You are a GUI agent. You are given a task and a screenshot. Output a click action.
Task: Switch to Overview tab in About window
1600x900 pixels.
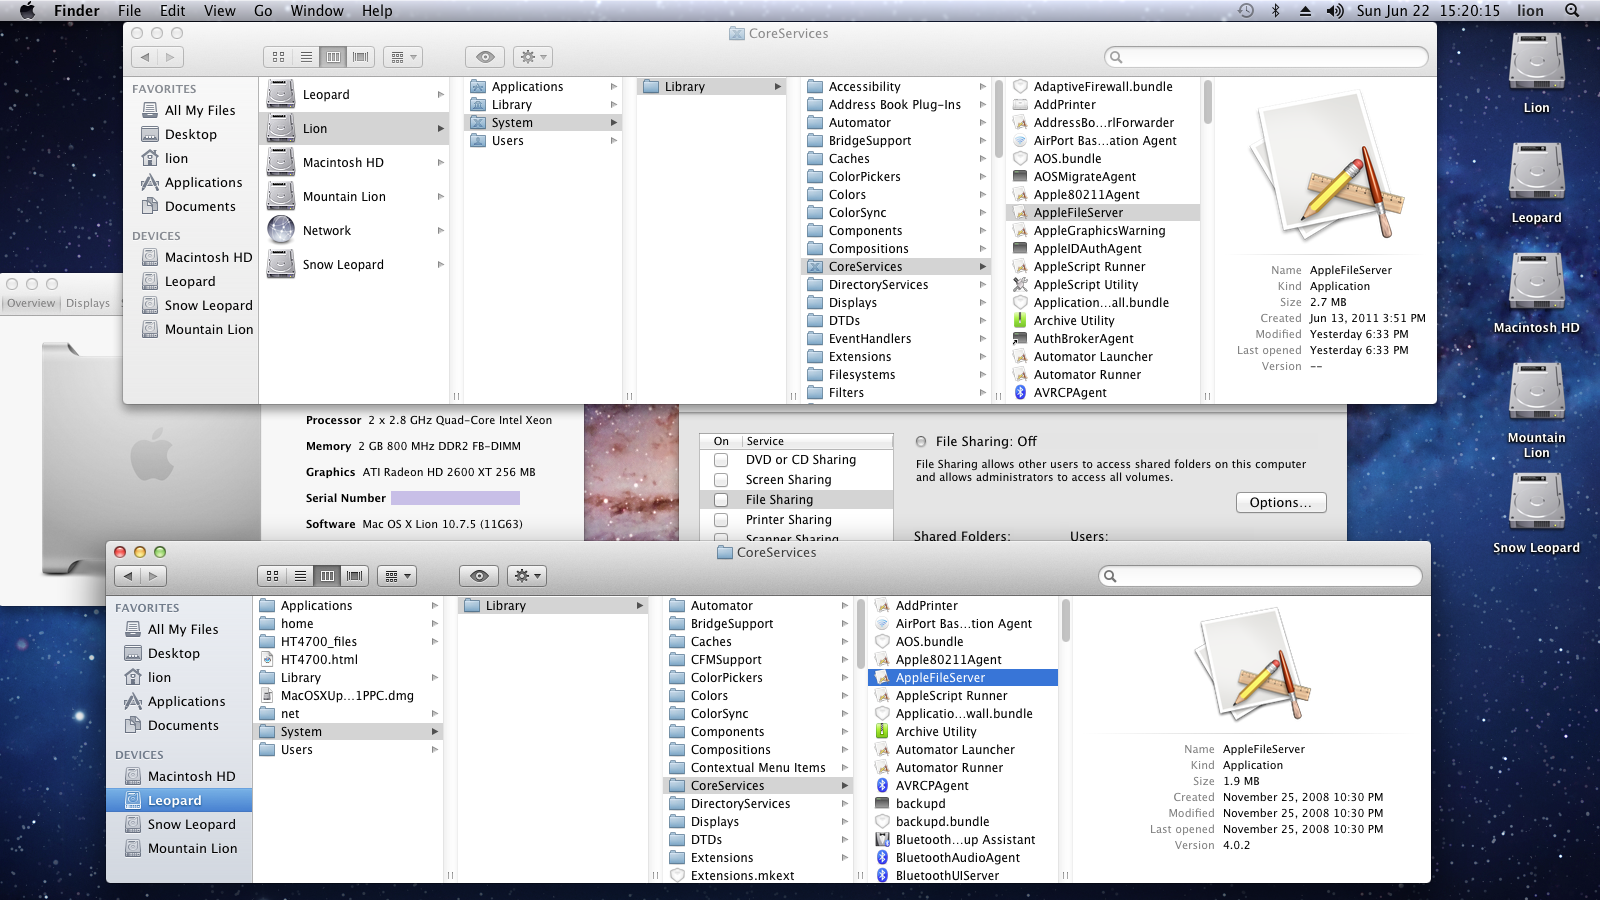31,303
